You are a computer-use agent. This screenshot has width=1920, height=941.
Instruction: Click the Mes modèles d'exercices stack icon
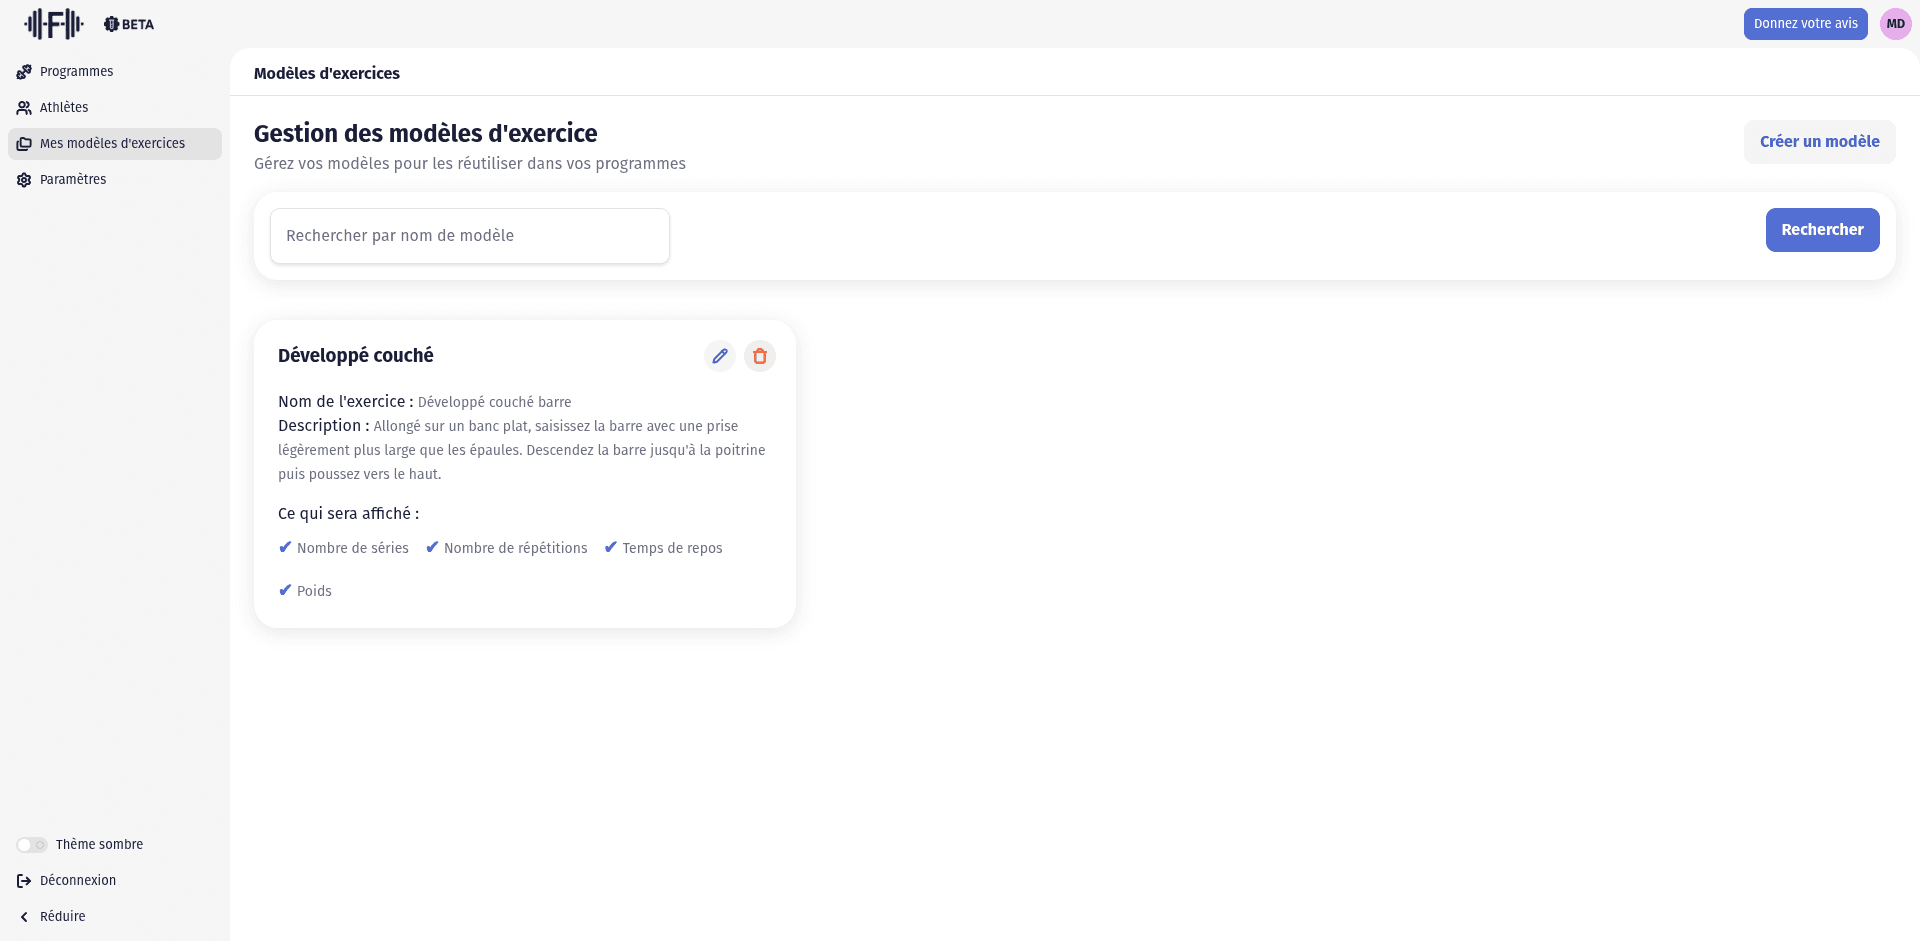click(24, 144)
